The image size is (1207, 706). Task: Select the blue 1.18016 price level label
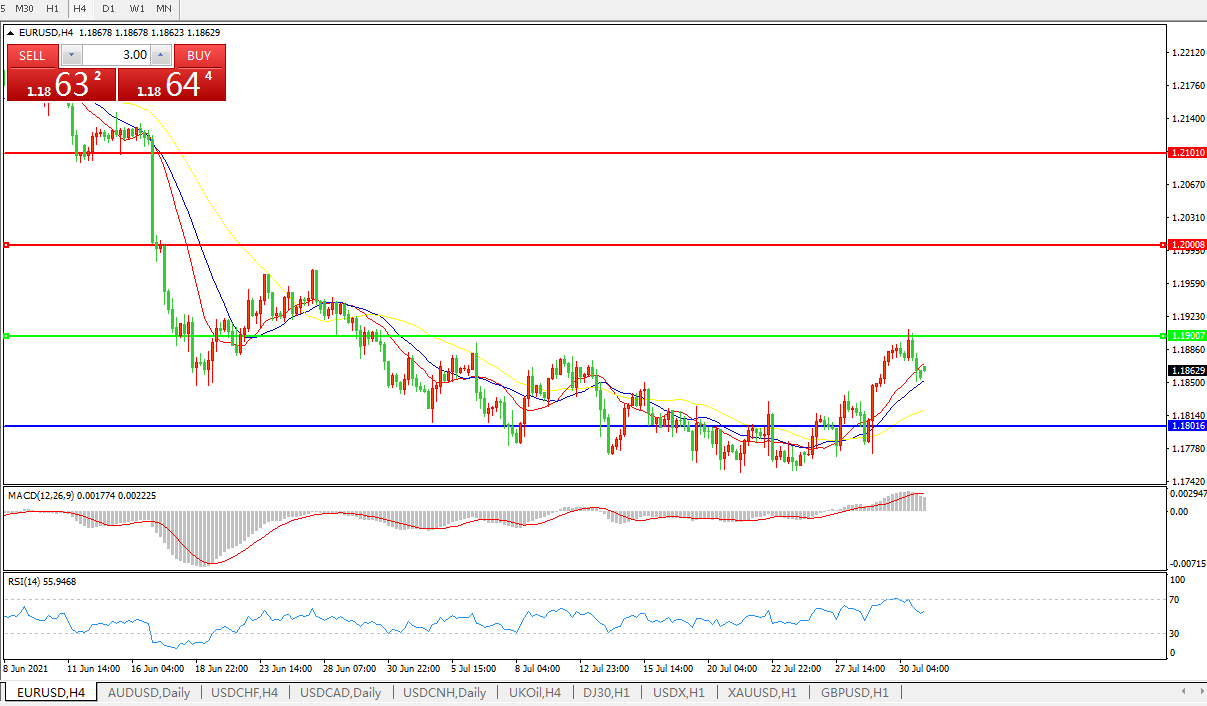coord(1187,426)
